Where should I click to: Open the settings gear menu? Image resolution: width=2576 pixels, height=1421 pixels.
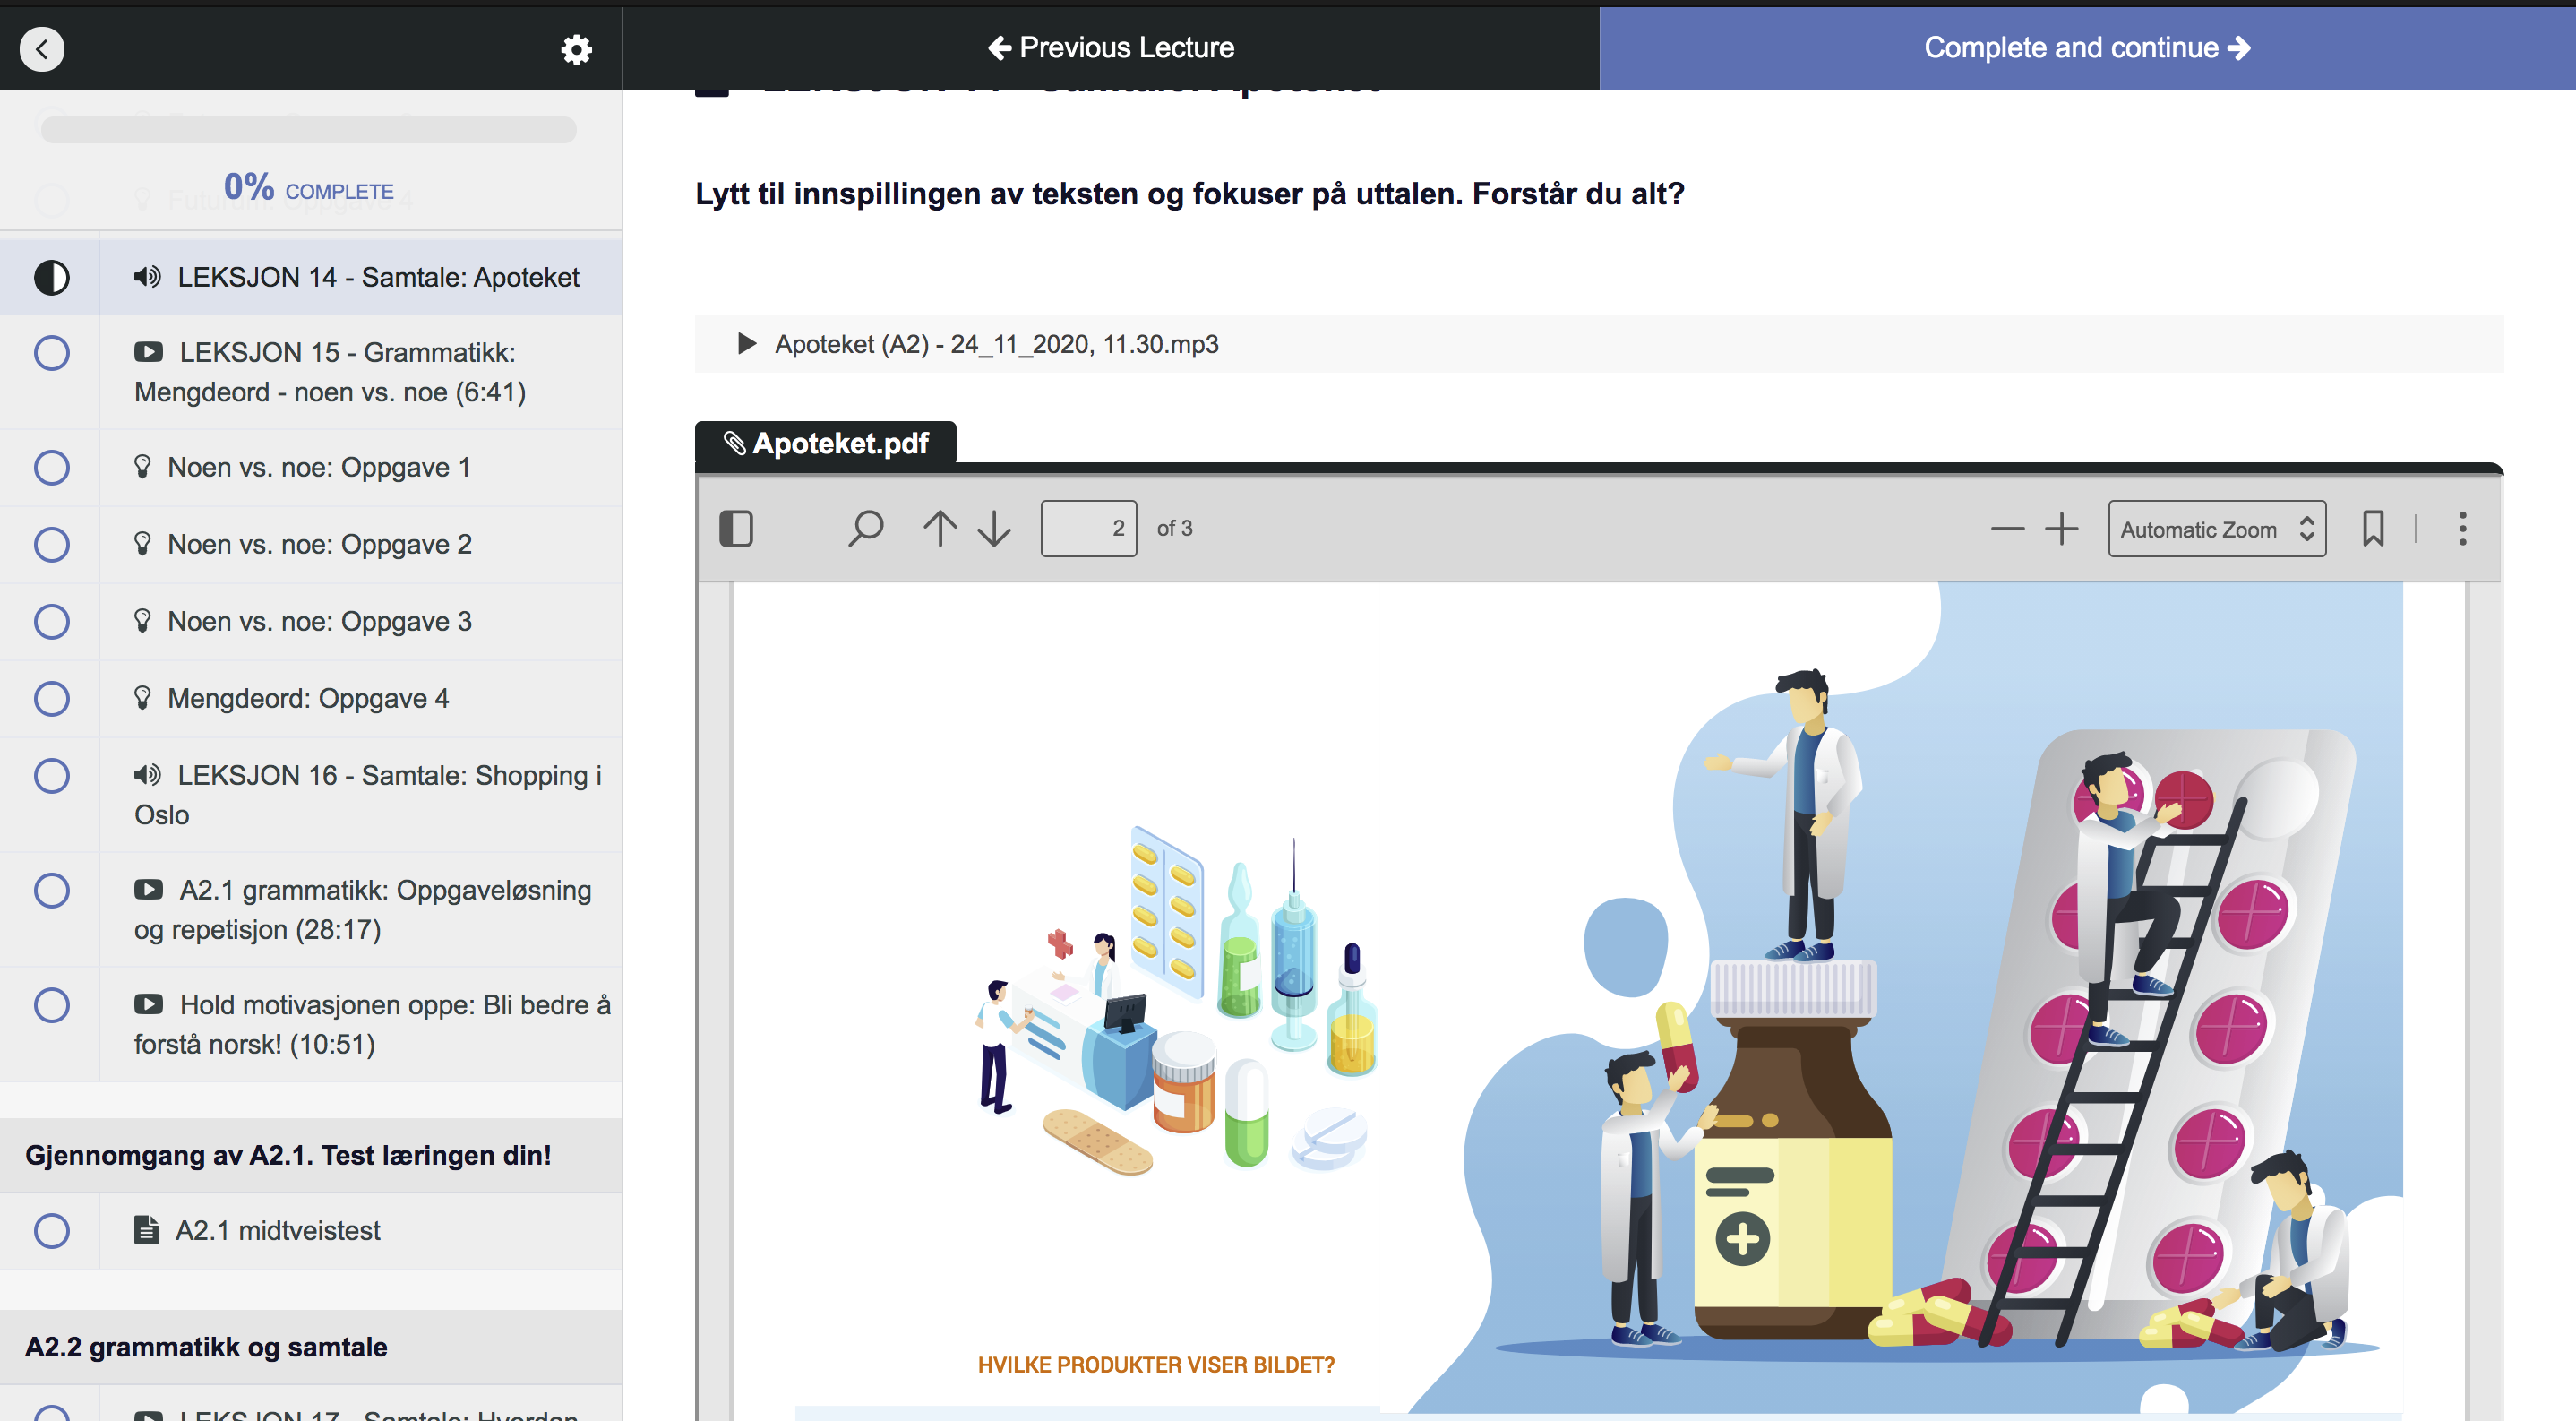pyautogui.click(x=576, y=49)
